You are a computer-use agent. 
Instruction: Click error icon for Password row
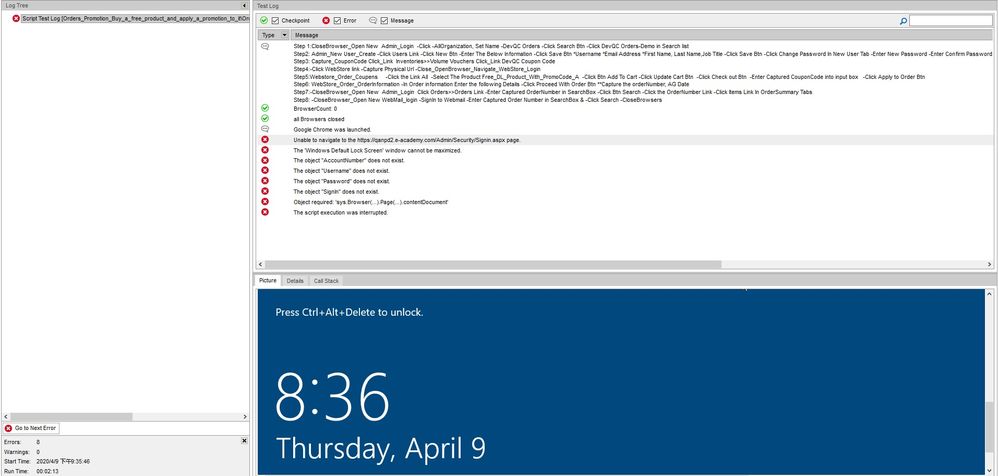[265, 181]
